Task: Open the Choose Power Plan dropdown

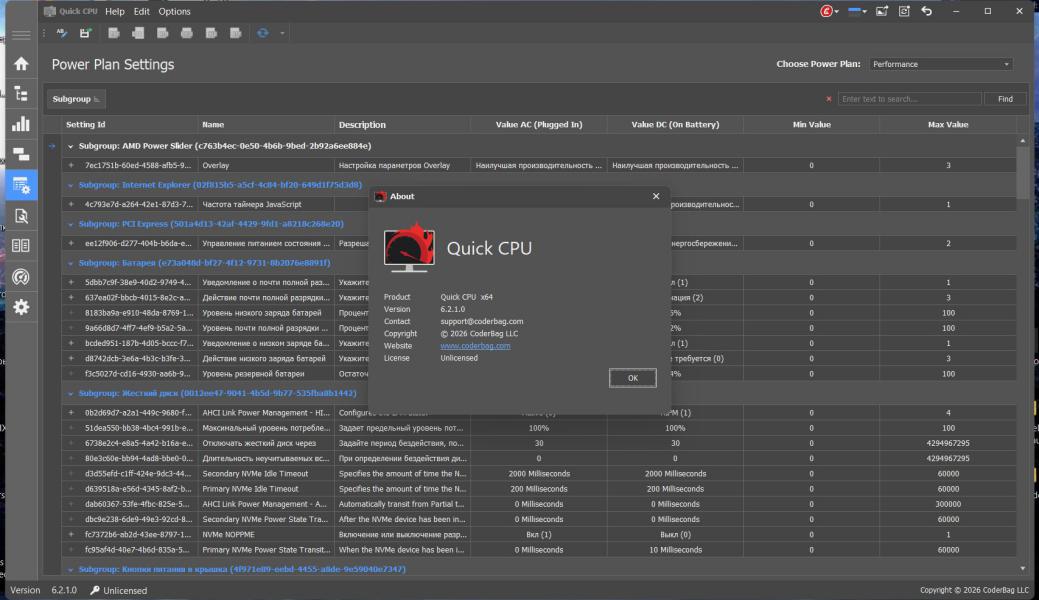Action: (x=940, y=64)
